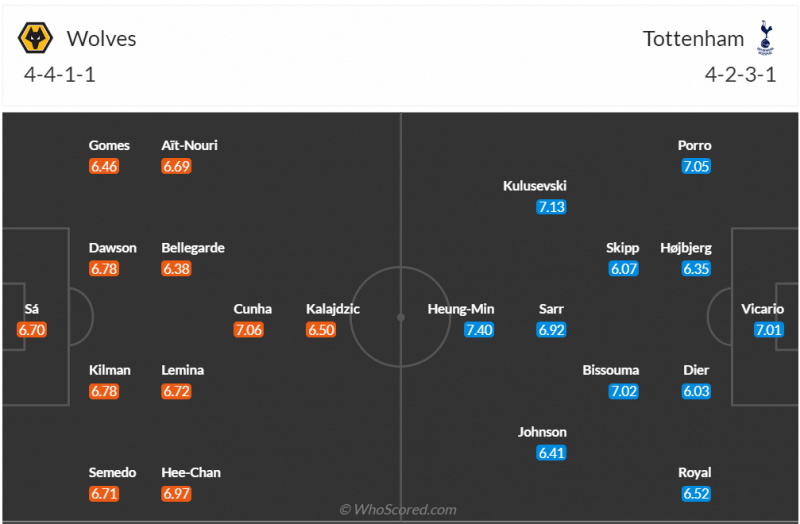Select player Royal on the pitch
This screenshot has height=524, width=800.
click(695, 472)
